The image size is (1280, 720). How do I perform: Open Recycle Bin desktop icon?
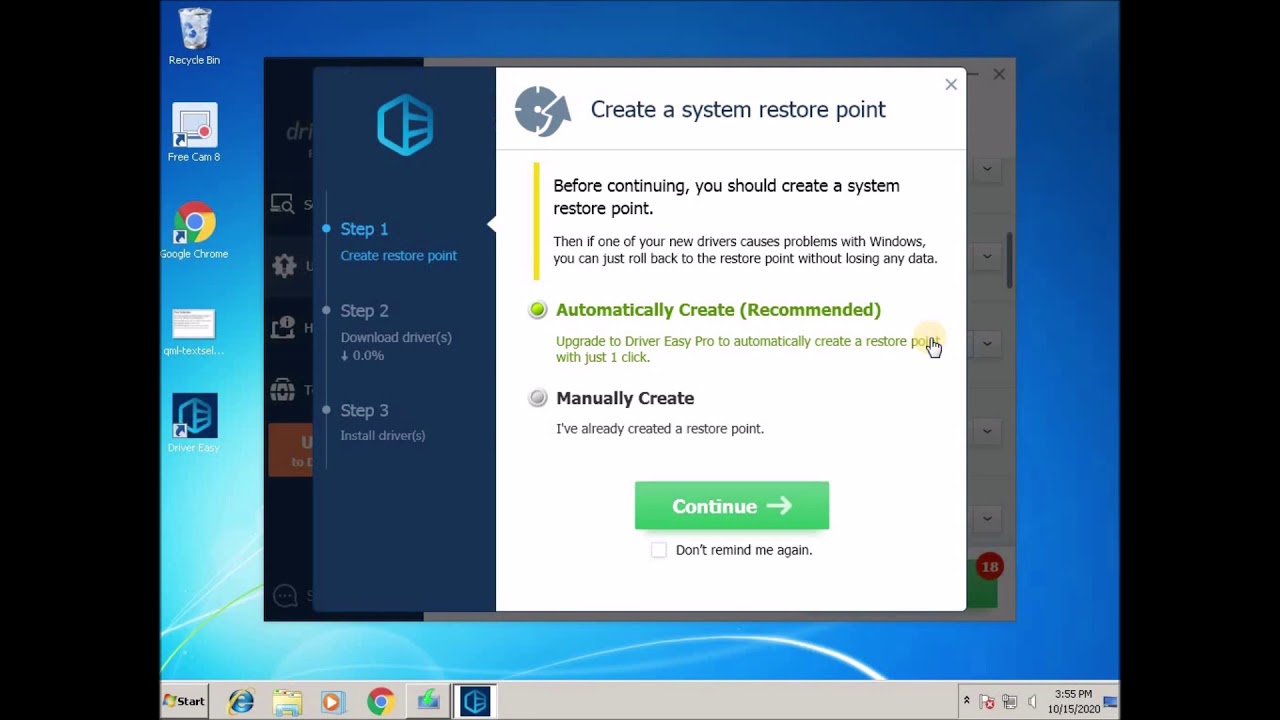pyautogui.click(x=194, y=37)
